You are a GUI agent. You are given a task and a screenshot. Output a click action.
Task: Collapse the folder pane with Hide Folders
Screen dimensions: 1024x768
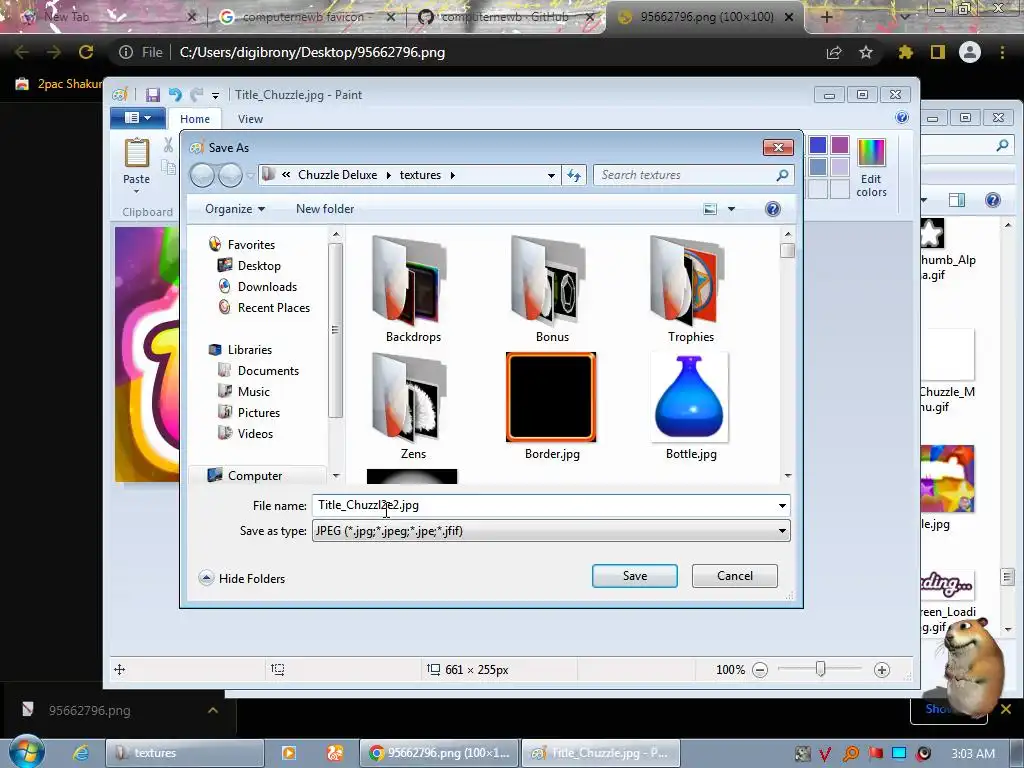[x=242, y=578]
